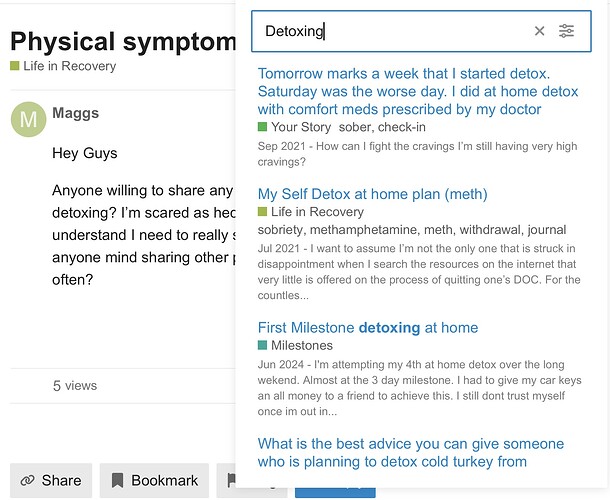Open advanced search filter options

[x=567, y=31]
